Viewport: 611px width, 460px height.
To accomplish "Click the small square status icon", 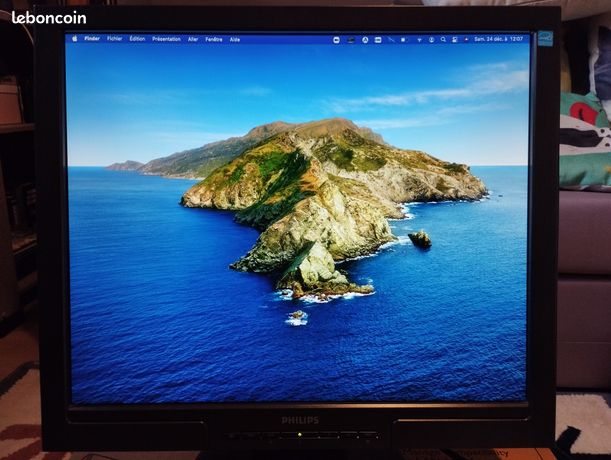I will pyautogui.click(x=404, y=40).
